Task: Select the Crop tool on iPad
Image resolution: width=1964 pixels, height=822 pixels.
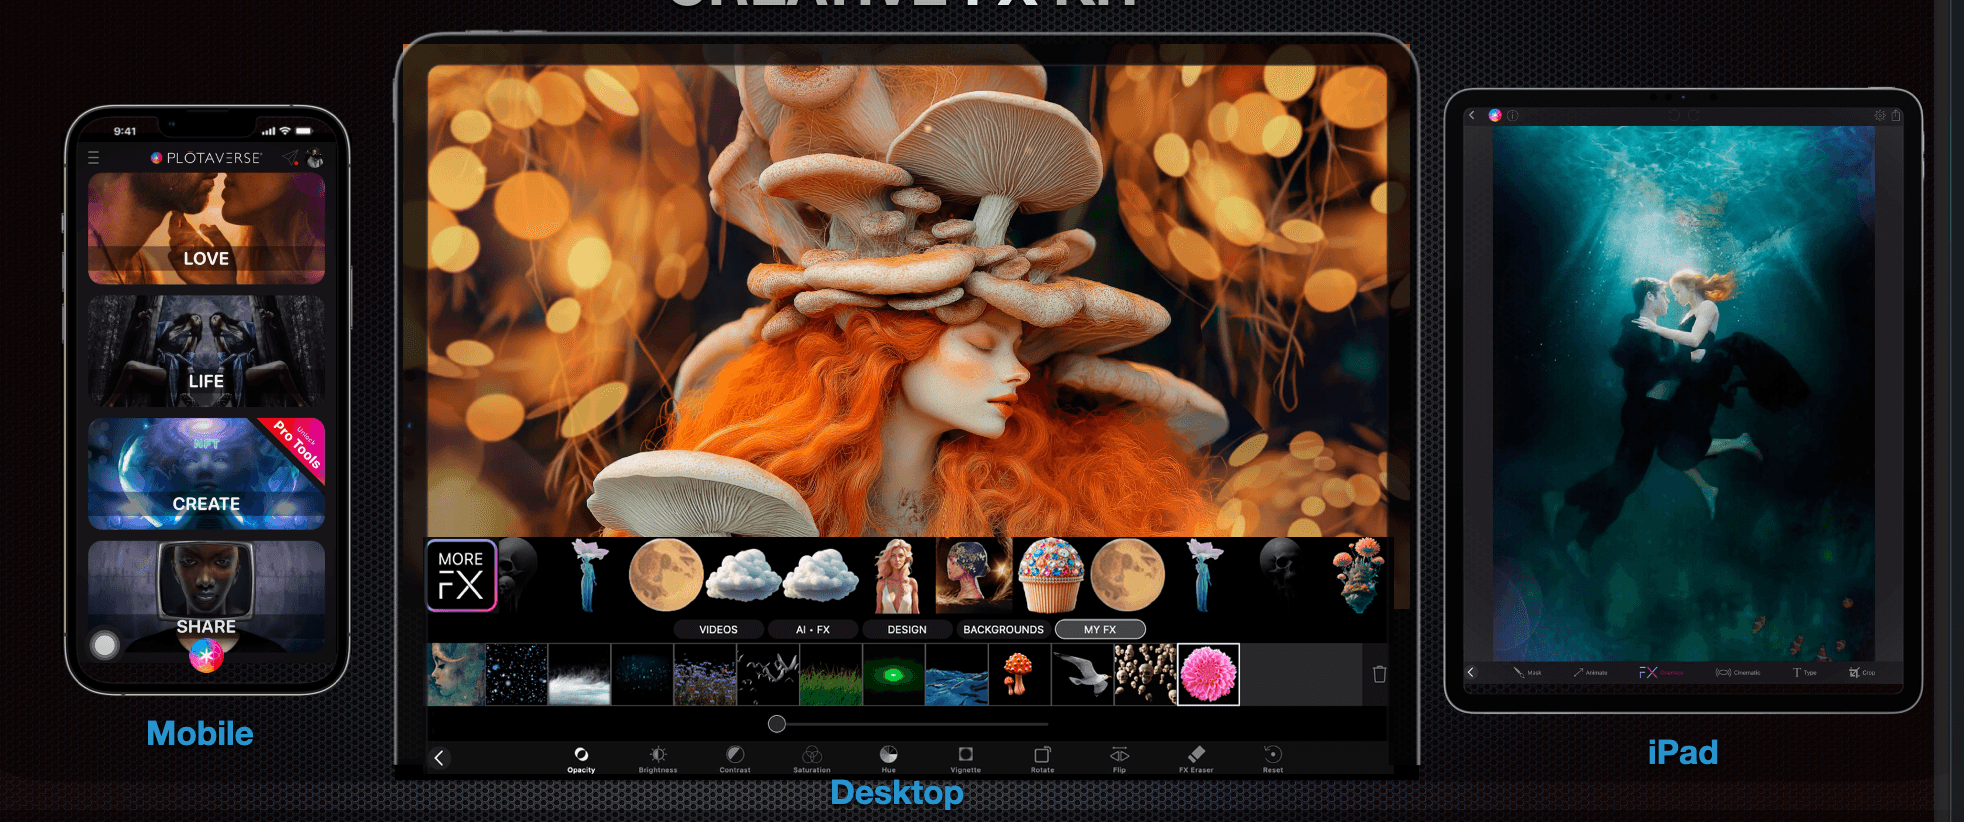Action: (x=1862, y=672)
